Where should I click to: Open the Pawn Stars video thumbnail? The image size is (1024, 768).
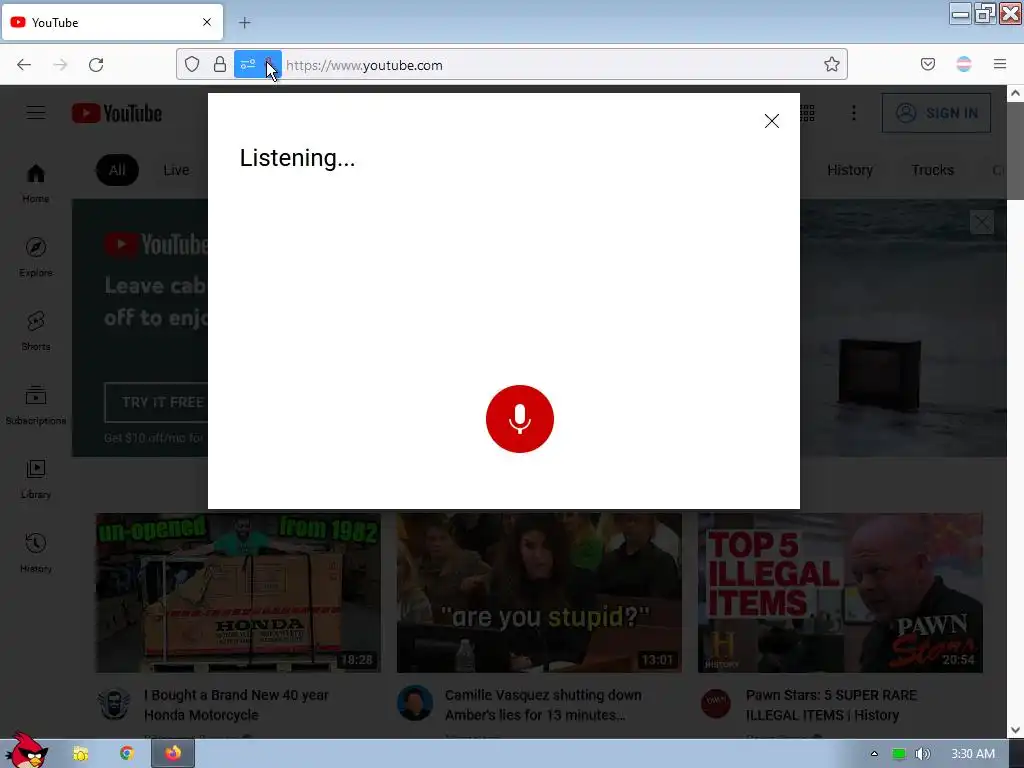(840, 593)
